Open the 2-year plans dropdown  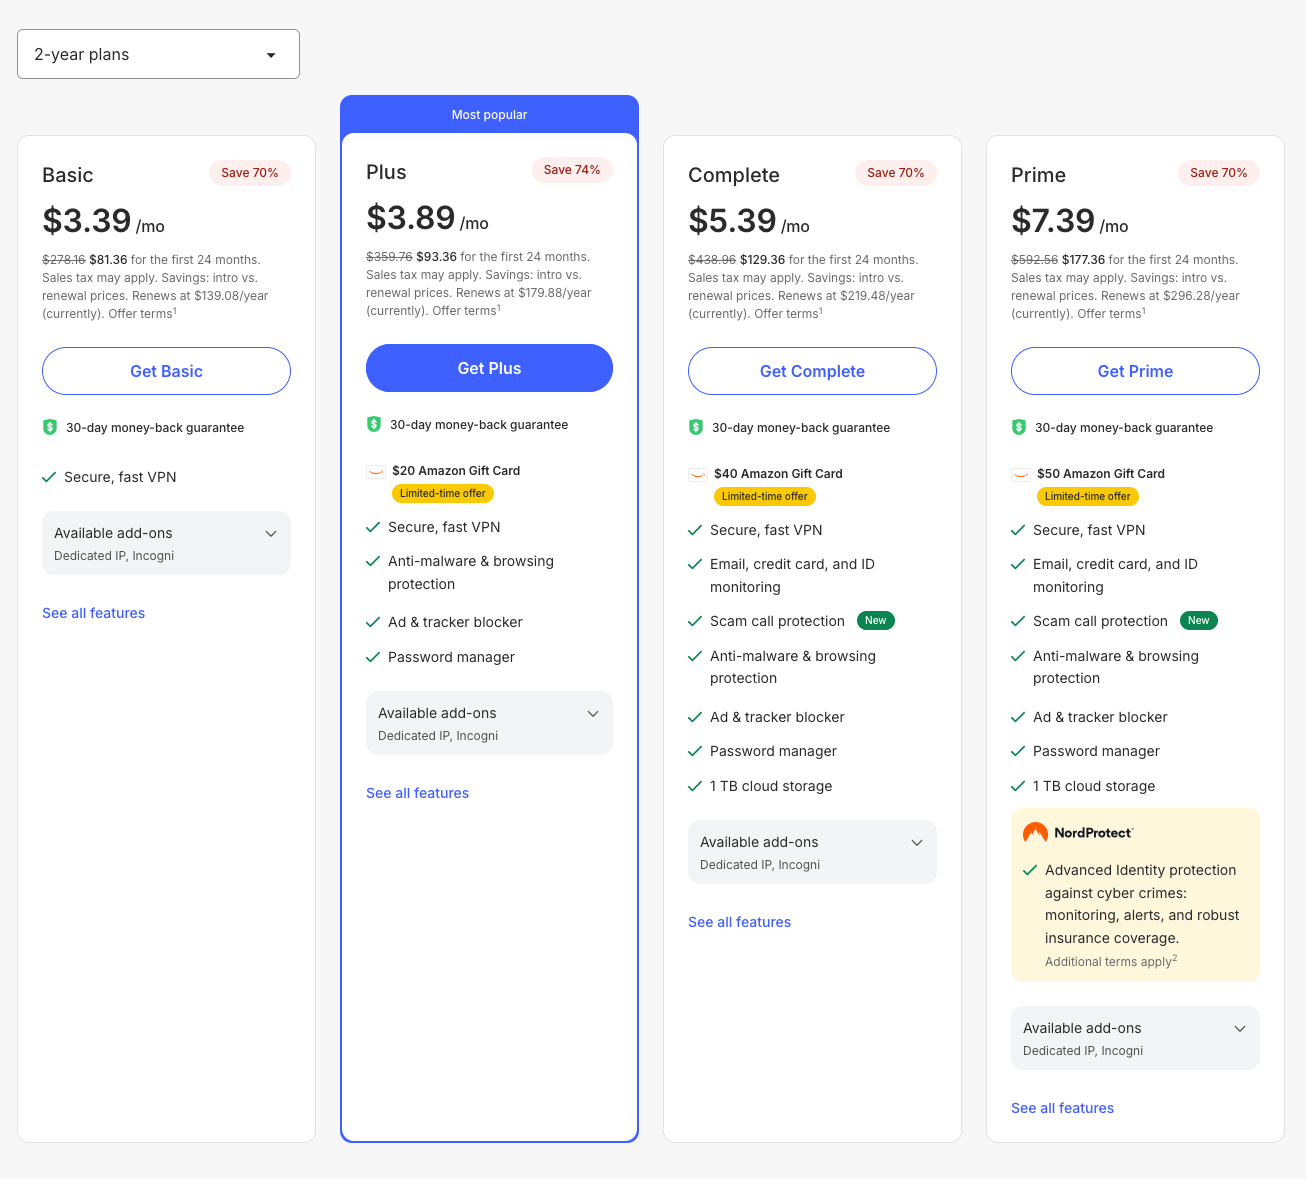[158, 54]
